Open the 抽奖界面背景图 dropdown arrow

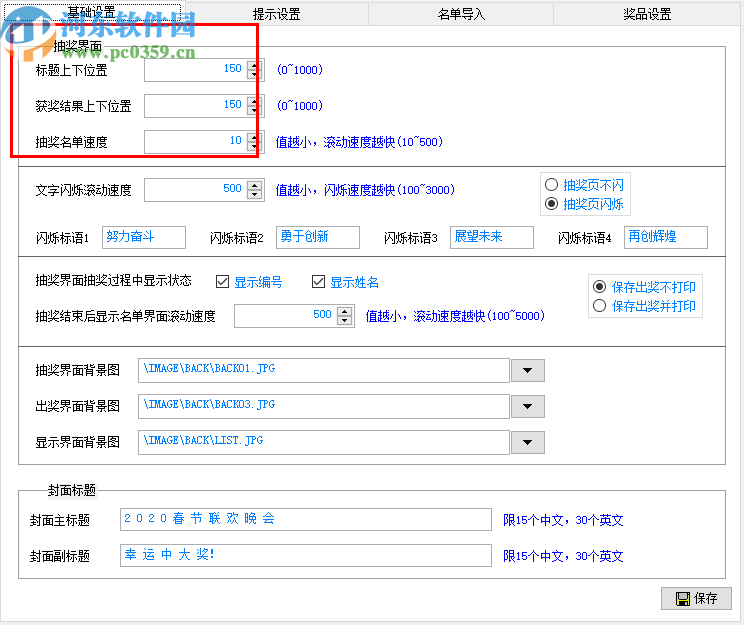(x=527, y=370)
